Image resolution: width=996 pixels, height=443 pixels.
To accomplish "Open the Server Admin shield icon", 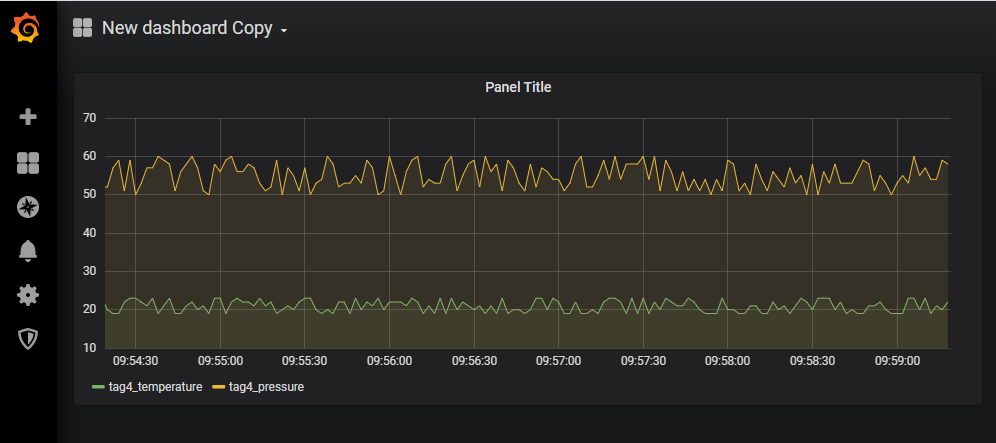I will click(x=28, y=339).
